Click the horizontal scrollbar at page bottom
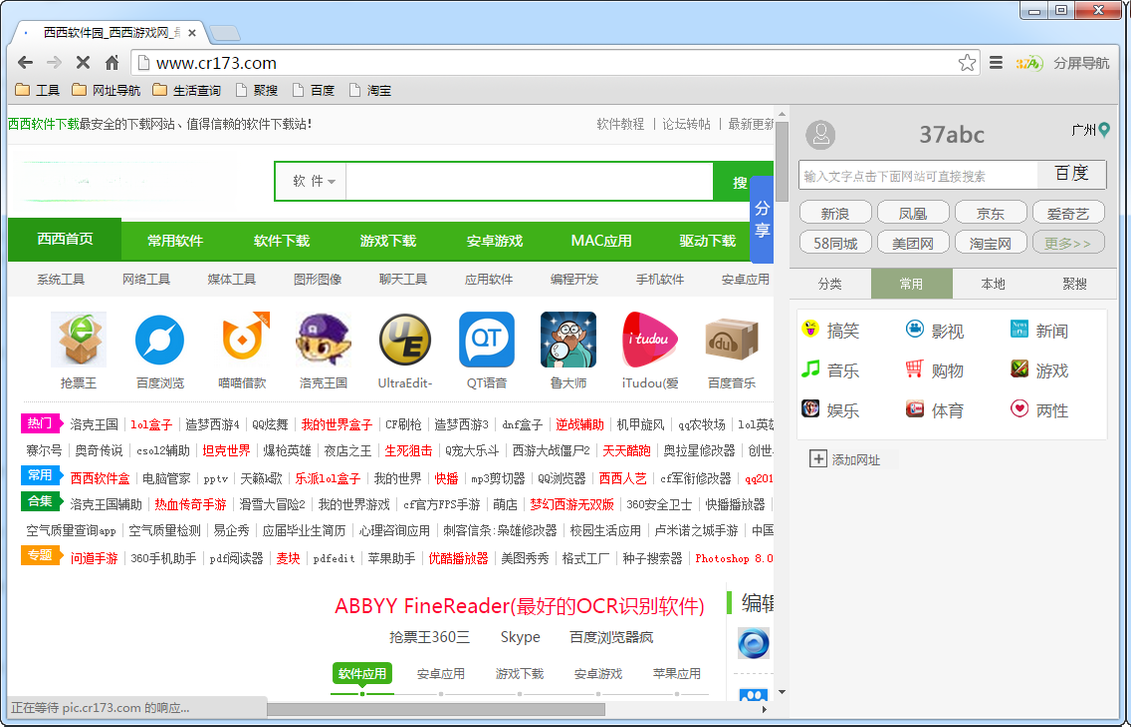The width and height of the screenshot is (1131, 727). (436, 710)
